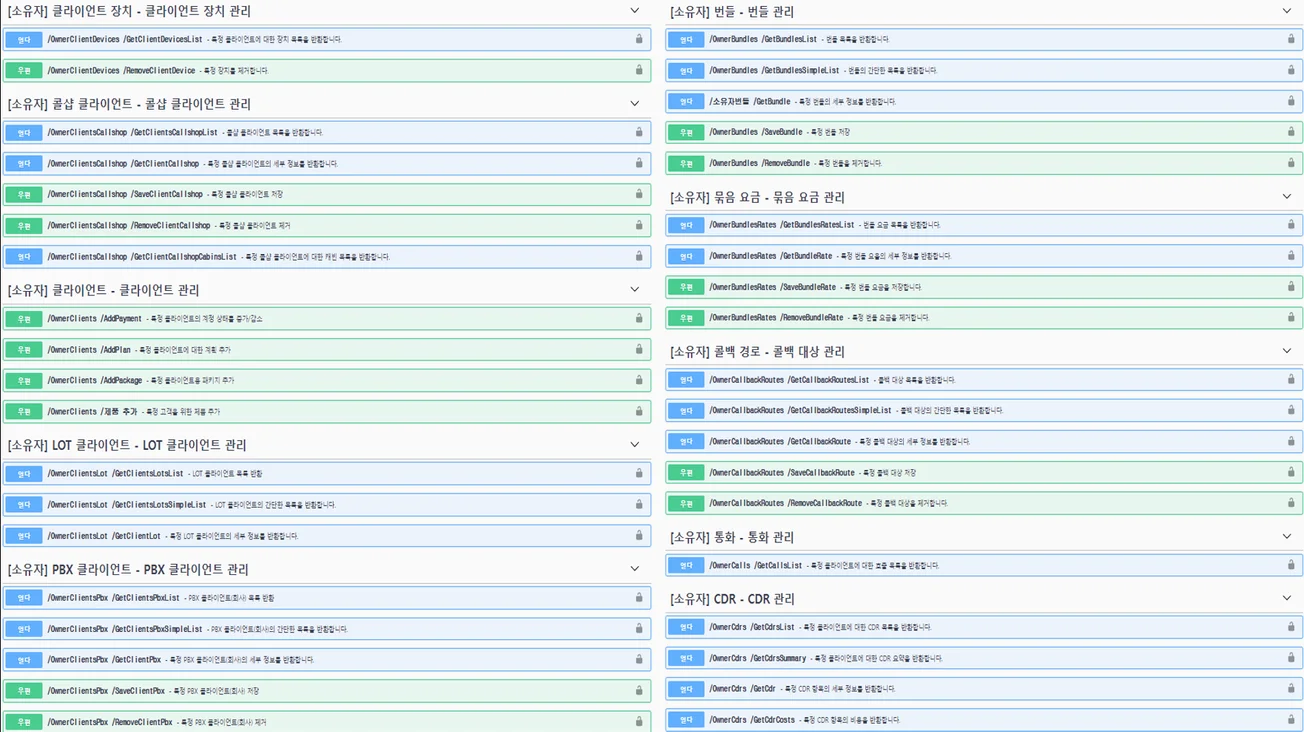Screen dimensions: 1304x732
Task: Click the lock icon on GetCallsList row
Action: click(x=1291, y=565)
